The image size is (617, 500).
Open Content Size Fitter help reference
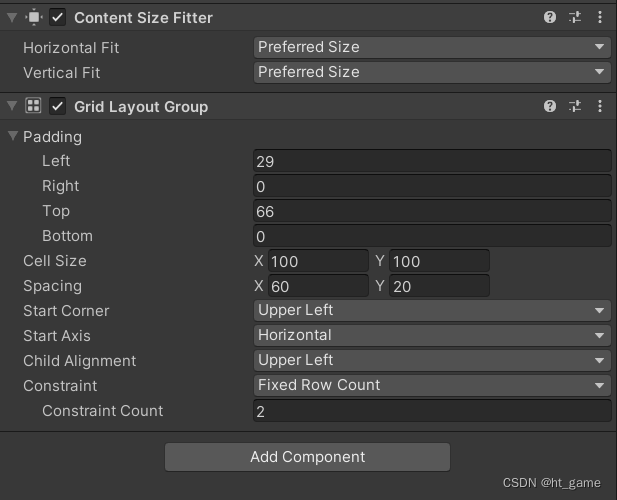550,17
